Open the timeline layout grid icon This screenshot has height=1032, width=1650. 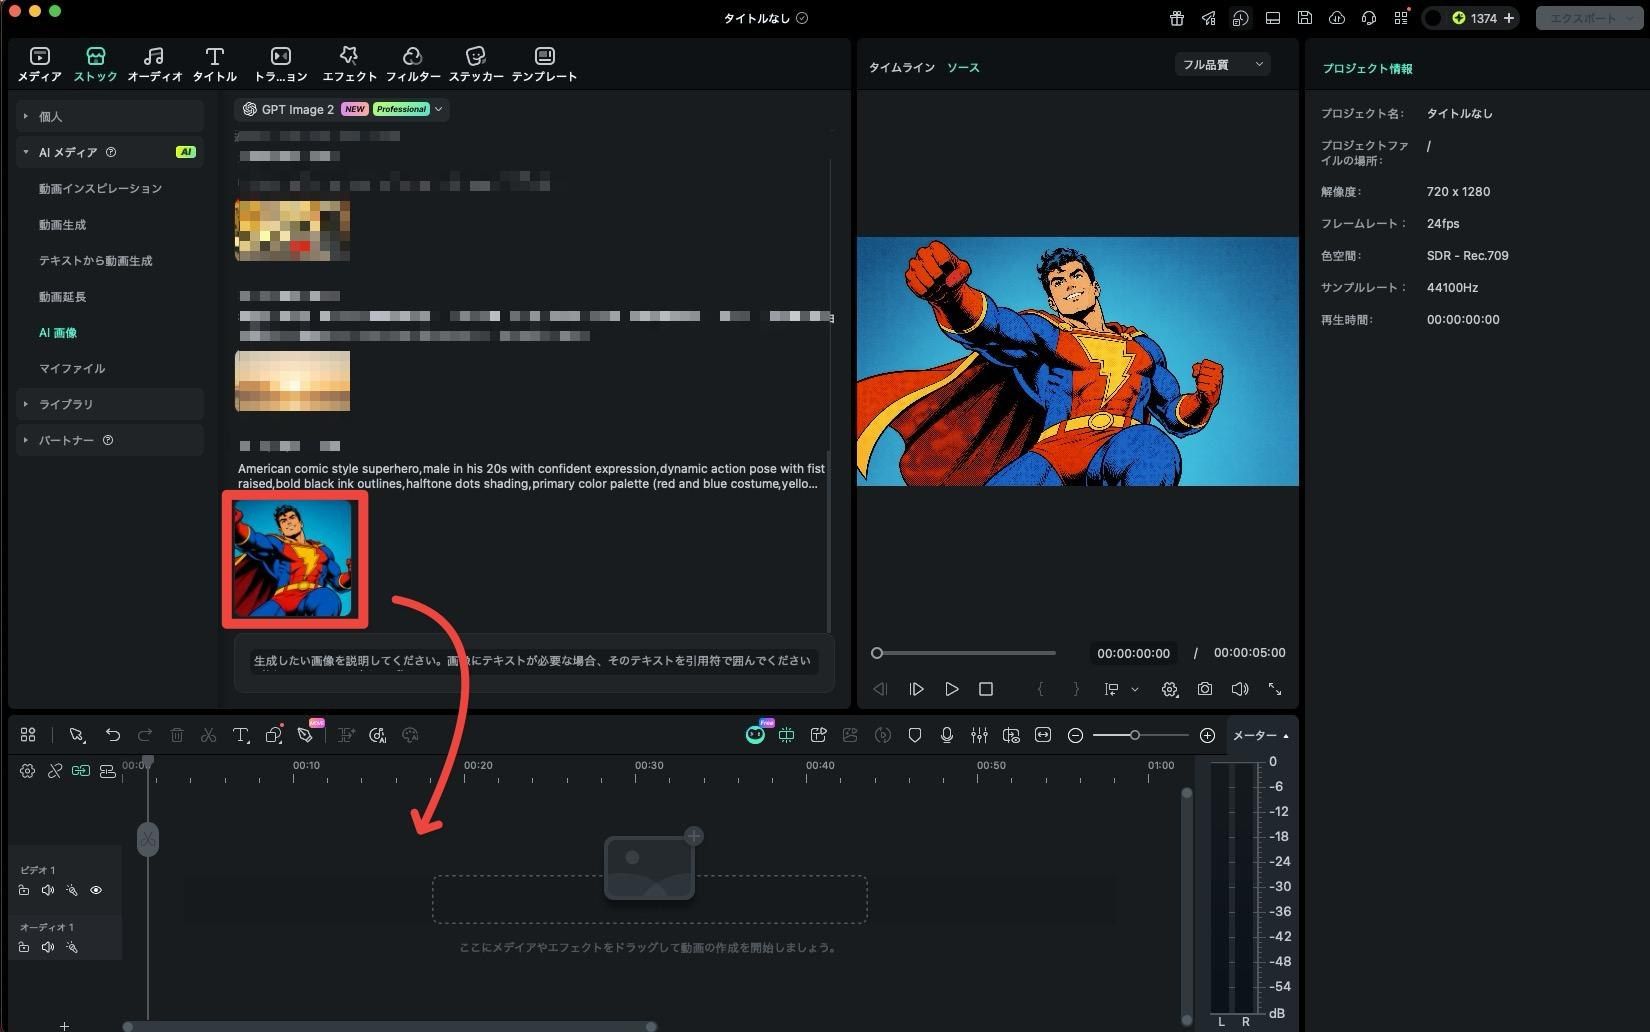(28, 735)
